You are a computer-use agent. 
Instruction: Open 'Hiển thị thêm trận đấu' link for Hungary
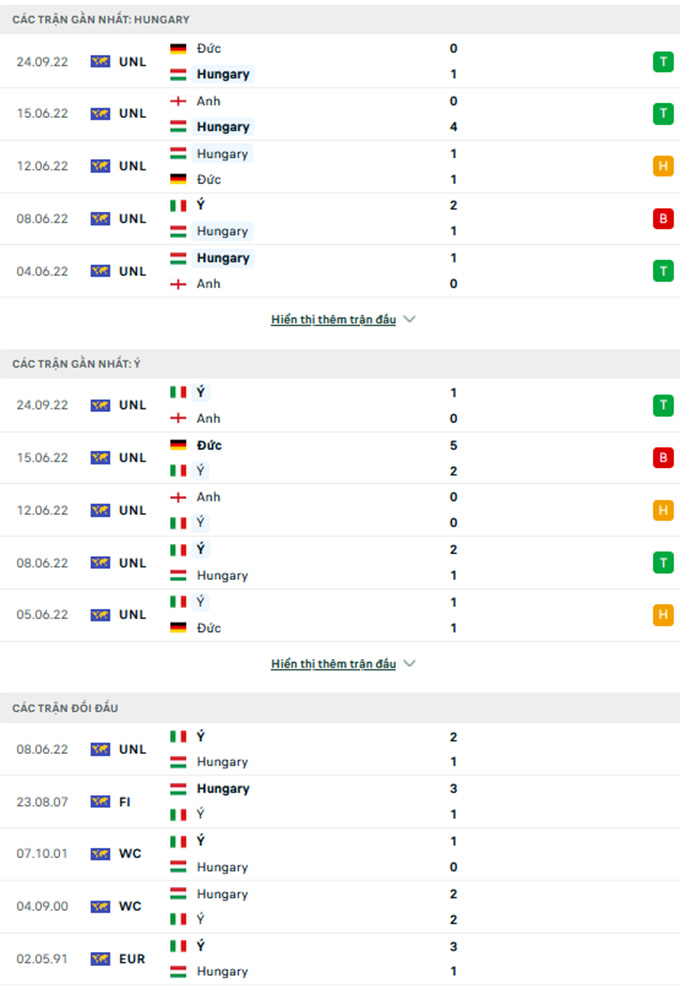[x=333, y=320]
